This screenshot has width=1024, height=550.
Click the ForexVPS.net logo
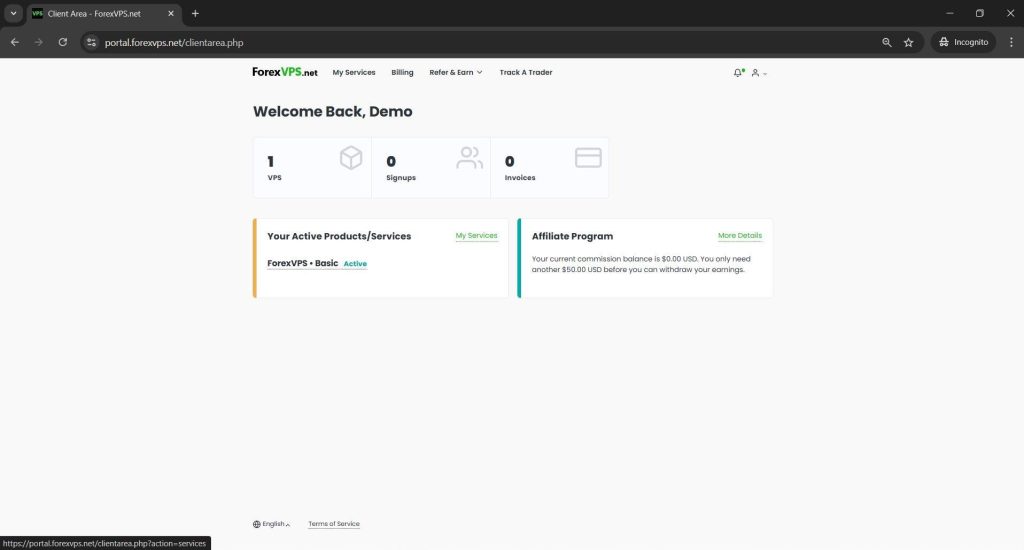pos(285,73)
